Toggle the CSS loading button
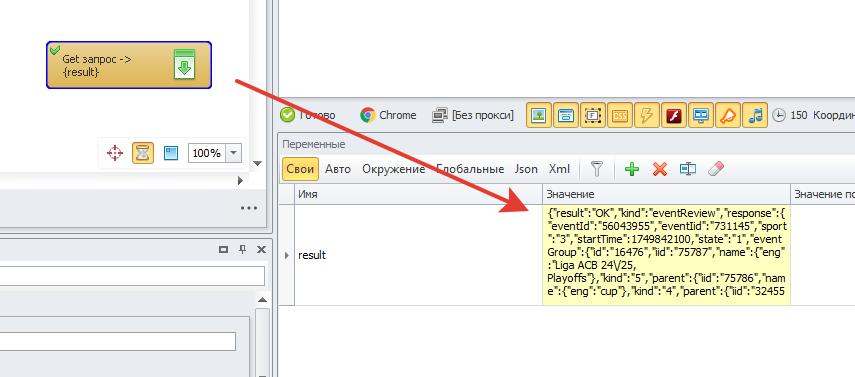This screenshot has width=855, height=377. (620, 115)
